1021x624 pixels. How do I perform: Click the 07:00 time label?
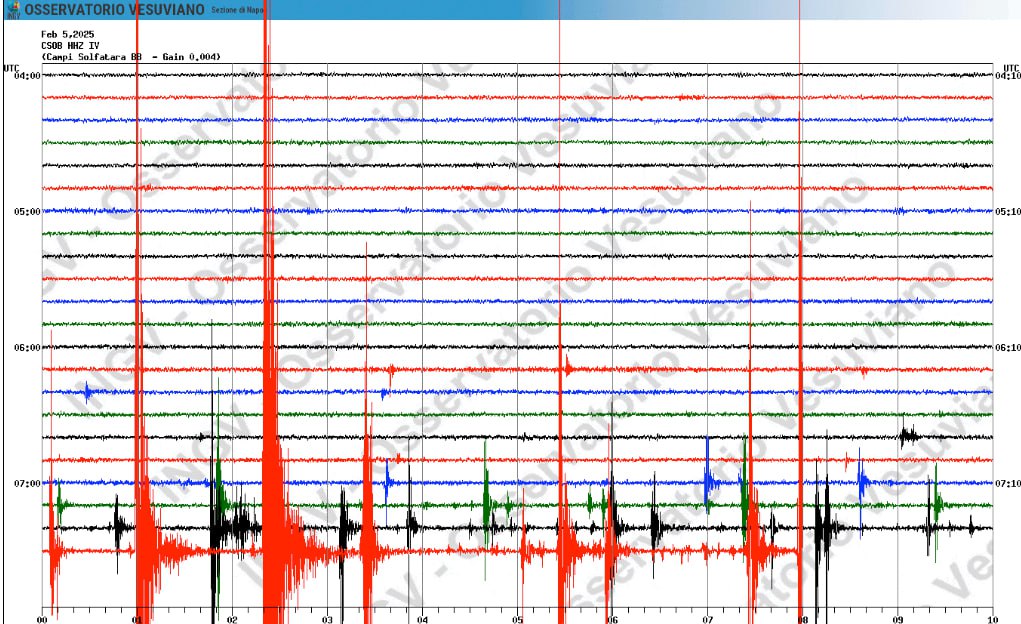click(27, 483)
